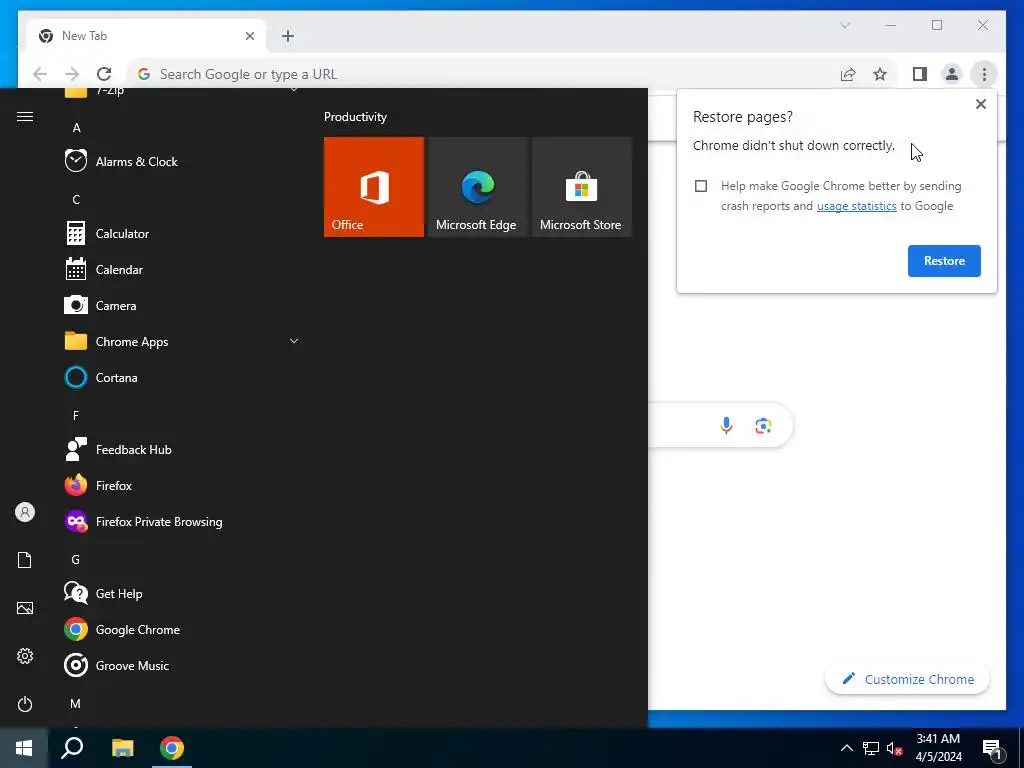Image resolution: width=1024 pixels, height=768 pixels.
Task: Start voice search with microphone icon
Action: (726, 426)
